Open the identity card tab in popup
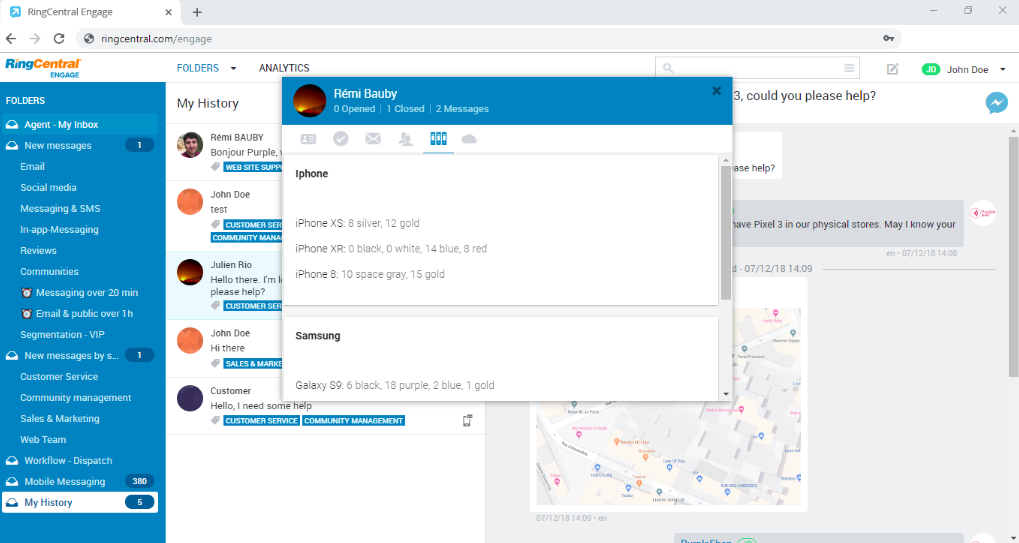1019x543 pixels. coord(308,139)
